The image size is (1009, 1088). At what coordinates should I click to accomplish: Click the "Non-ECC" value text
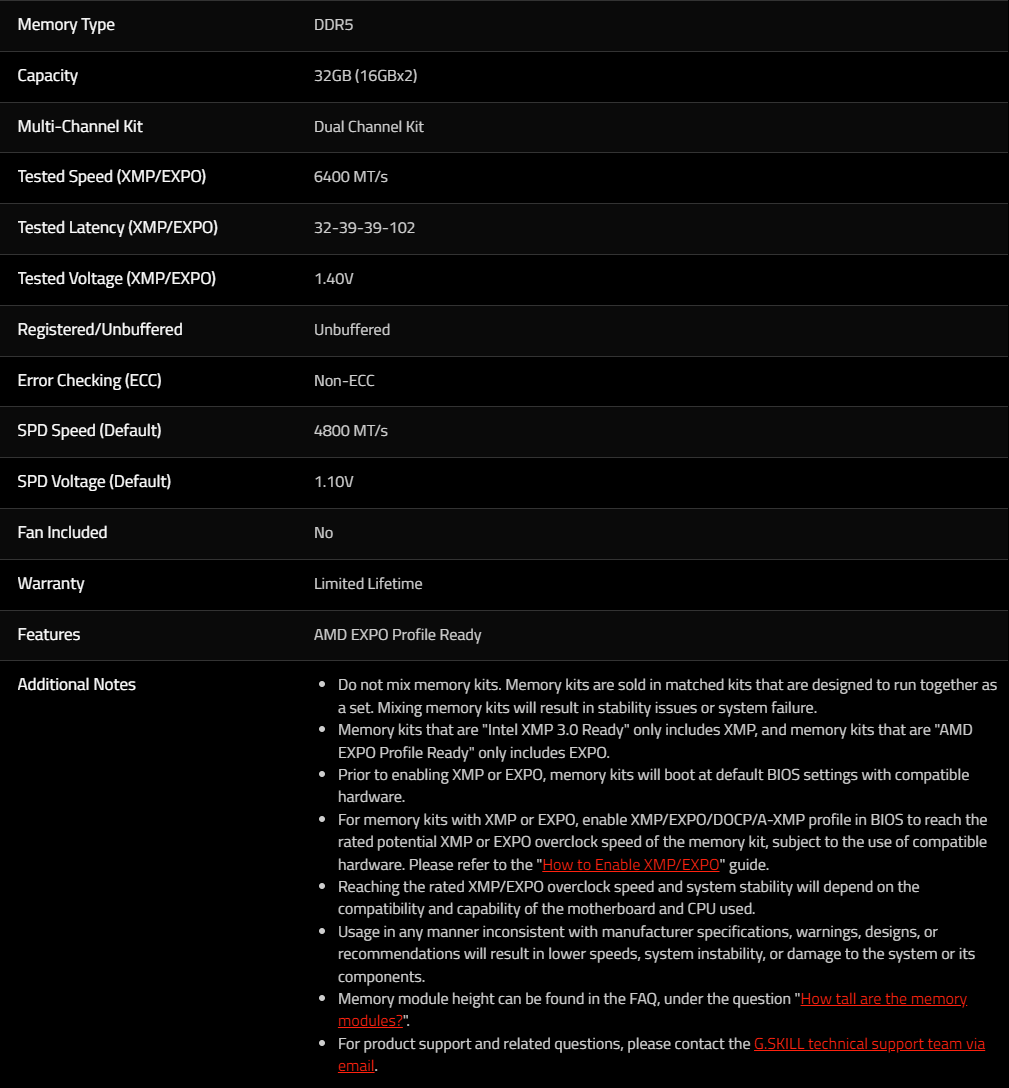coord(344,380)
